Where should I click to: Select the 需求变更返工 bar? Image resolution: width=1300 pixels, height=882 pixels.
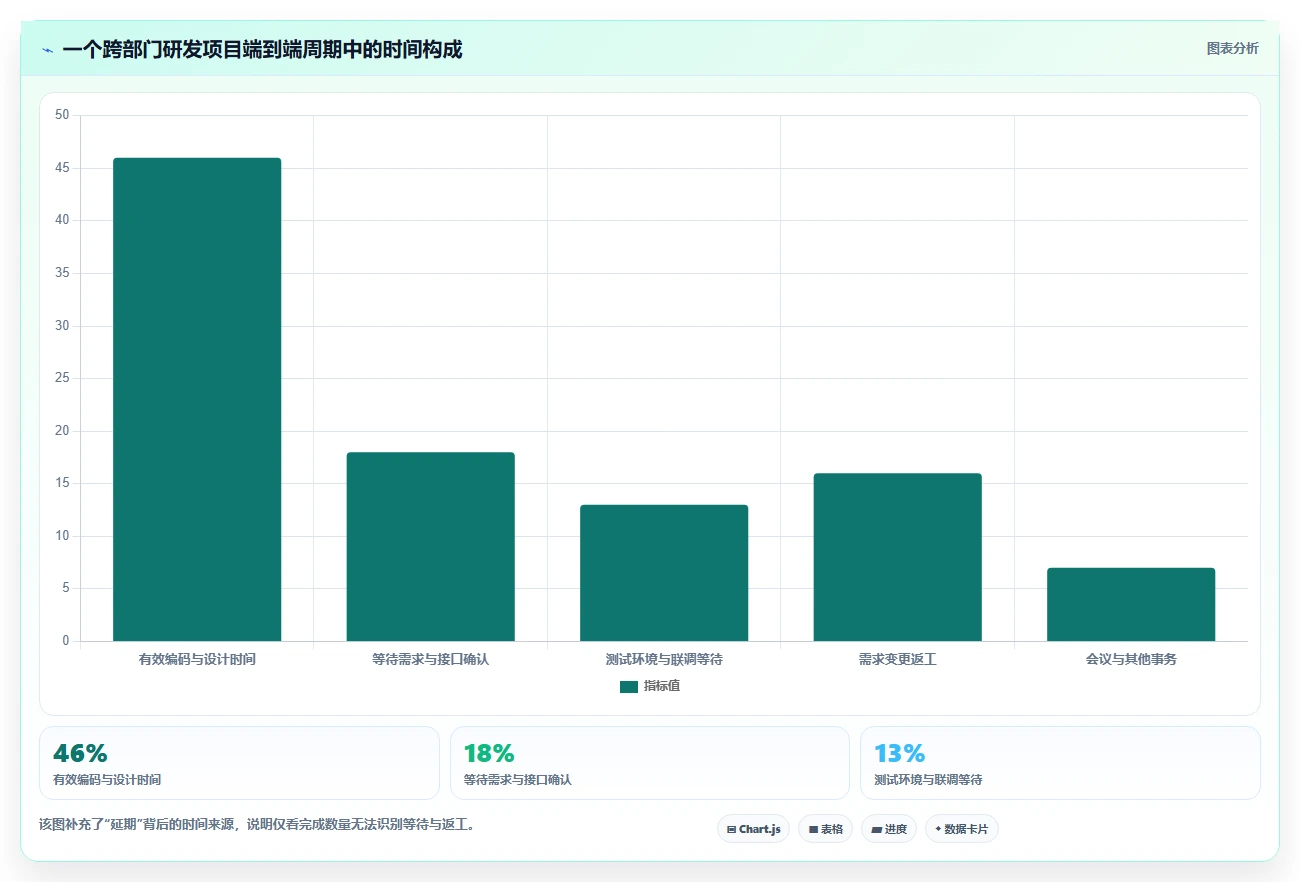coord(897,557)
